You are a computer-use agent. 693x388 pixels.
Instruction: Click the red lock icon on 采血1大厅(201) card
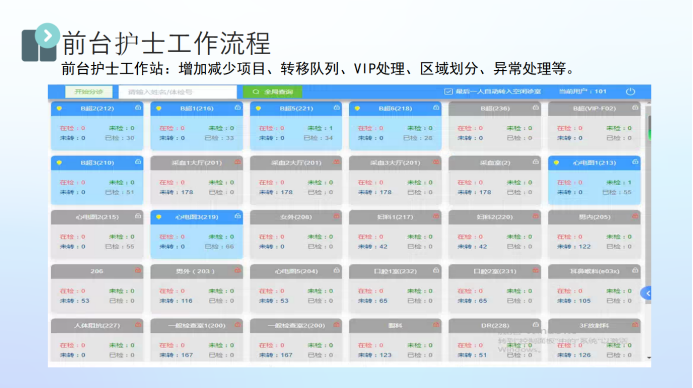[237, 162]
